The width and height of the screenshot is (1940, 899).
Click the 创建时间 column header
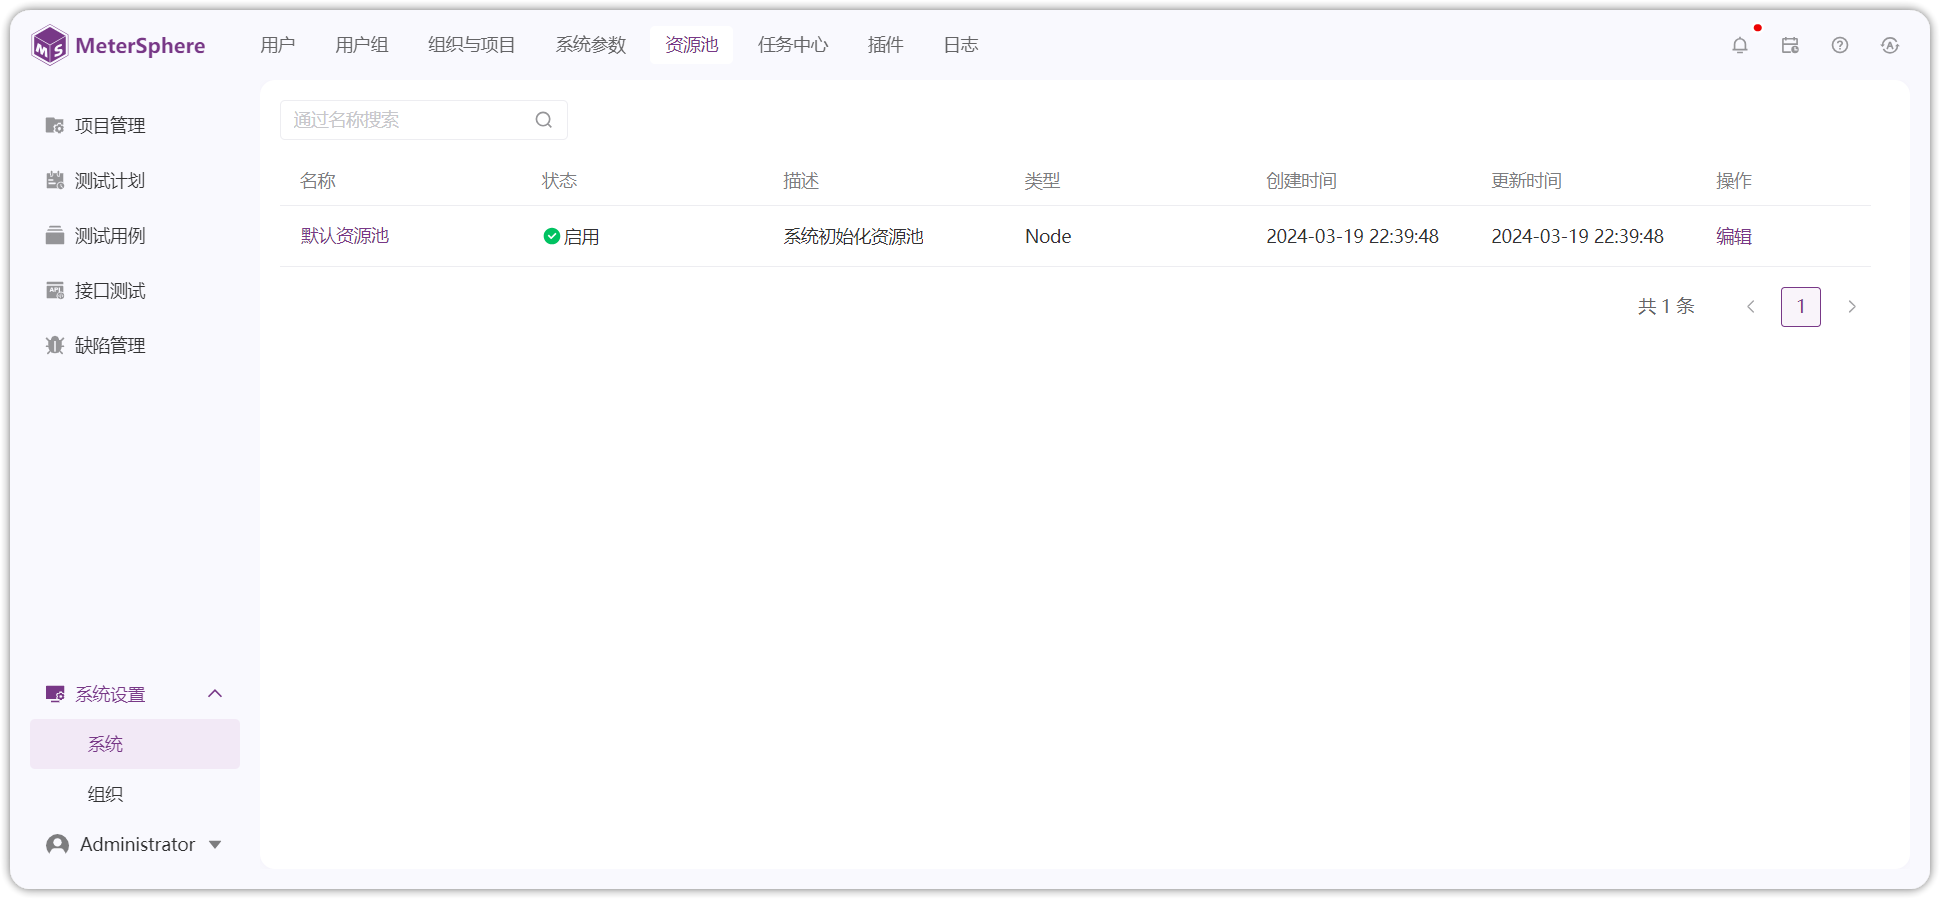point(1301,181)
